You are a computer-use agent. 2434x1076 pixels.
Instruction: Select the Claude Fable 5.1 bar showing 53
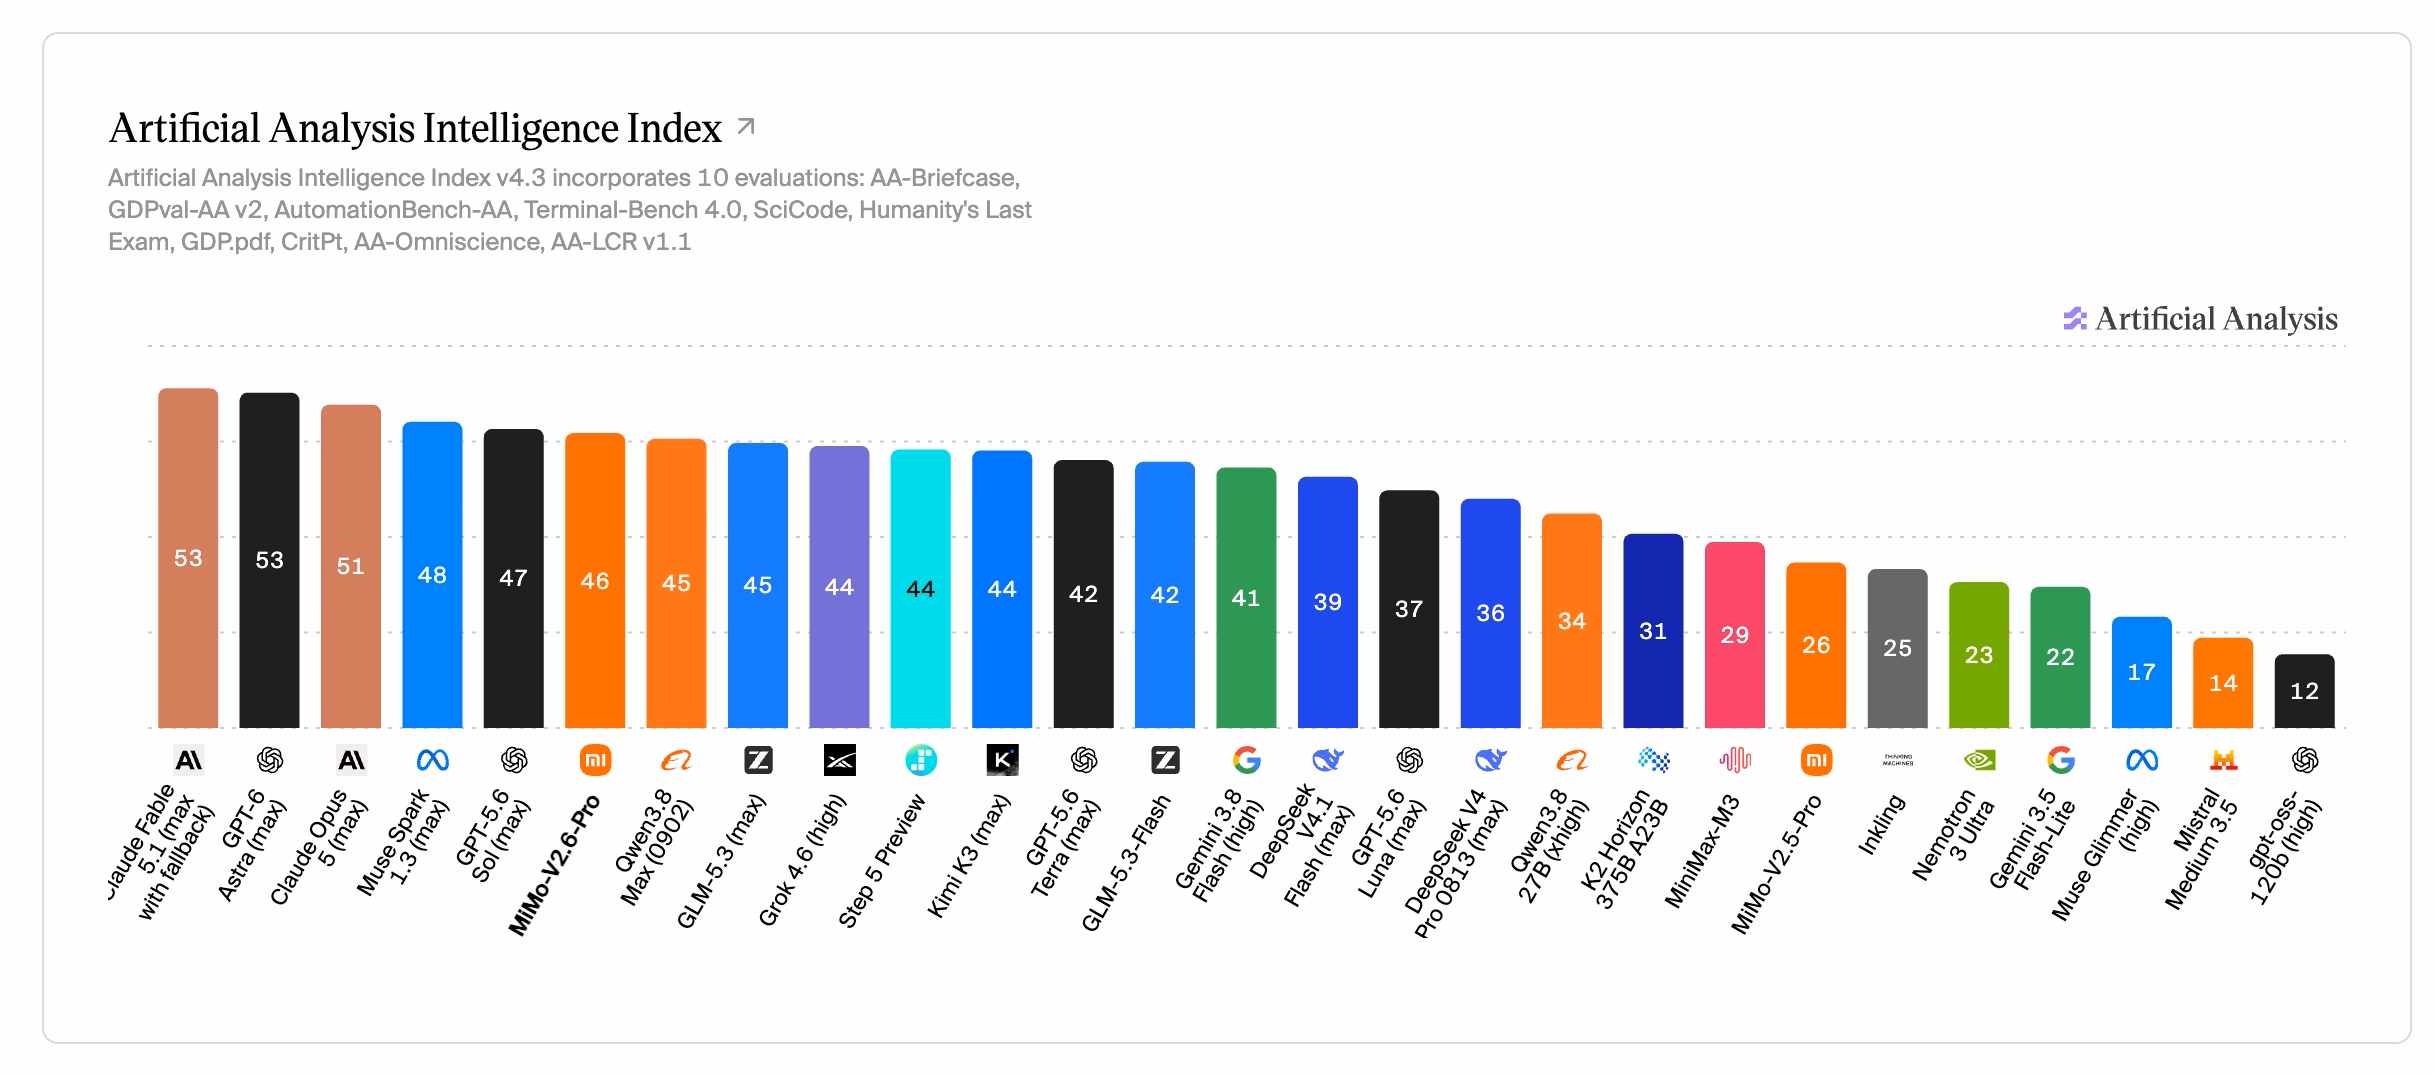(188, 558)
